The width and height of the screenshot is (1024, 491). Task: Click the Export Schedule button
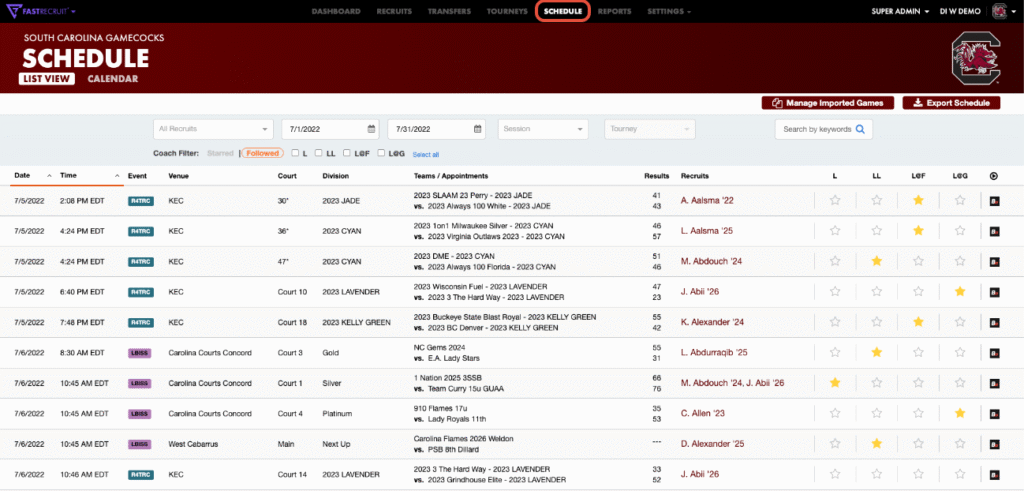[x=950, y=103]
